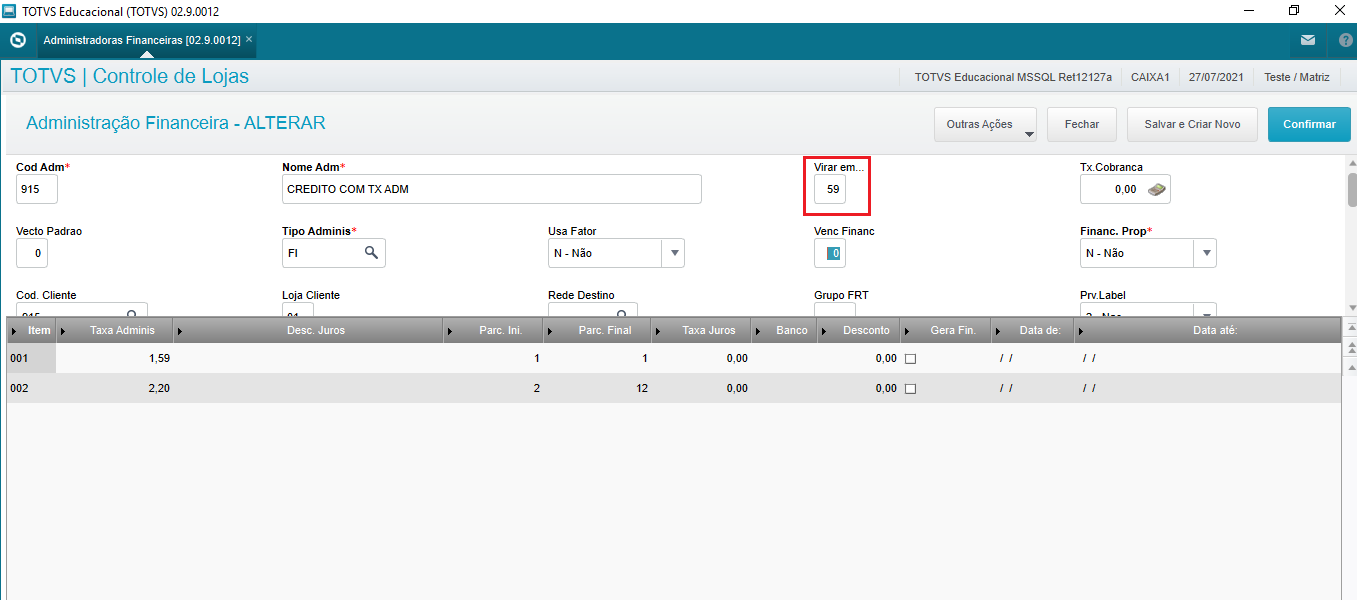Image resolution: width=1357 pixels, height=600 pixels.
Task: Click Data até: cell in row 002
Action: [x=1208, y=388]
